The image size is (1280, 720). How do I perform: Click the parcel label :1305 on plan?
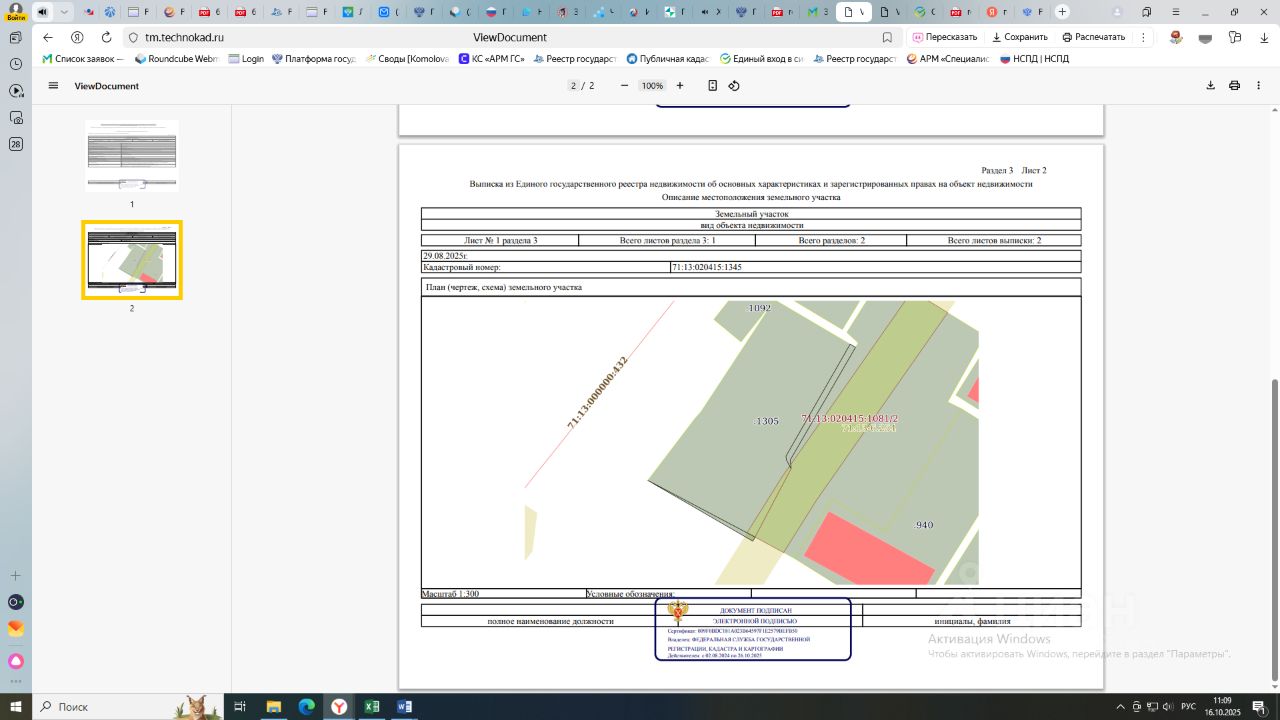(766, 422)
